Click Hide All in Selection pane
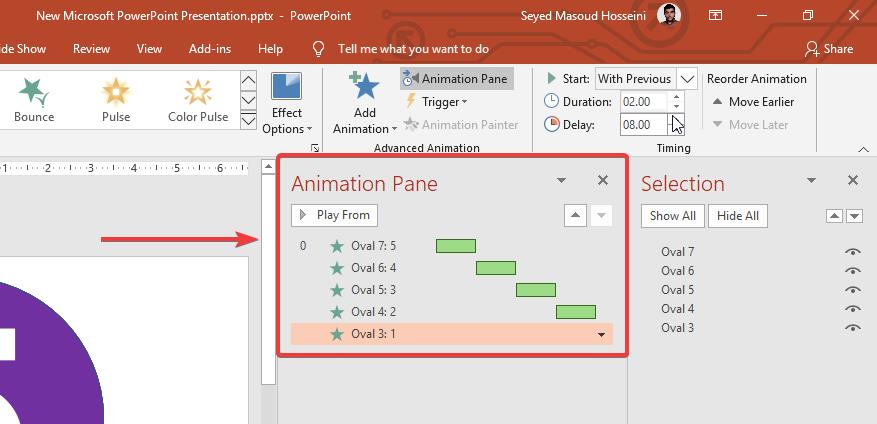Screen dimensions: 877x424 click(x=738, y=216)
